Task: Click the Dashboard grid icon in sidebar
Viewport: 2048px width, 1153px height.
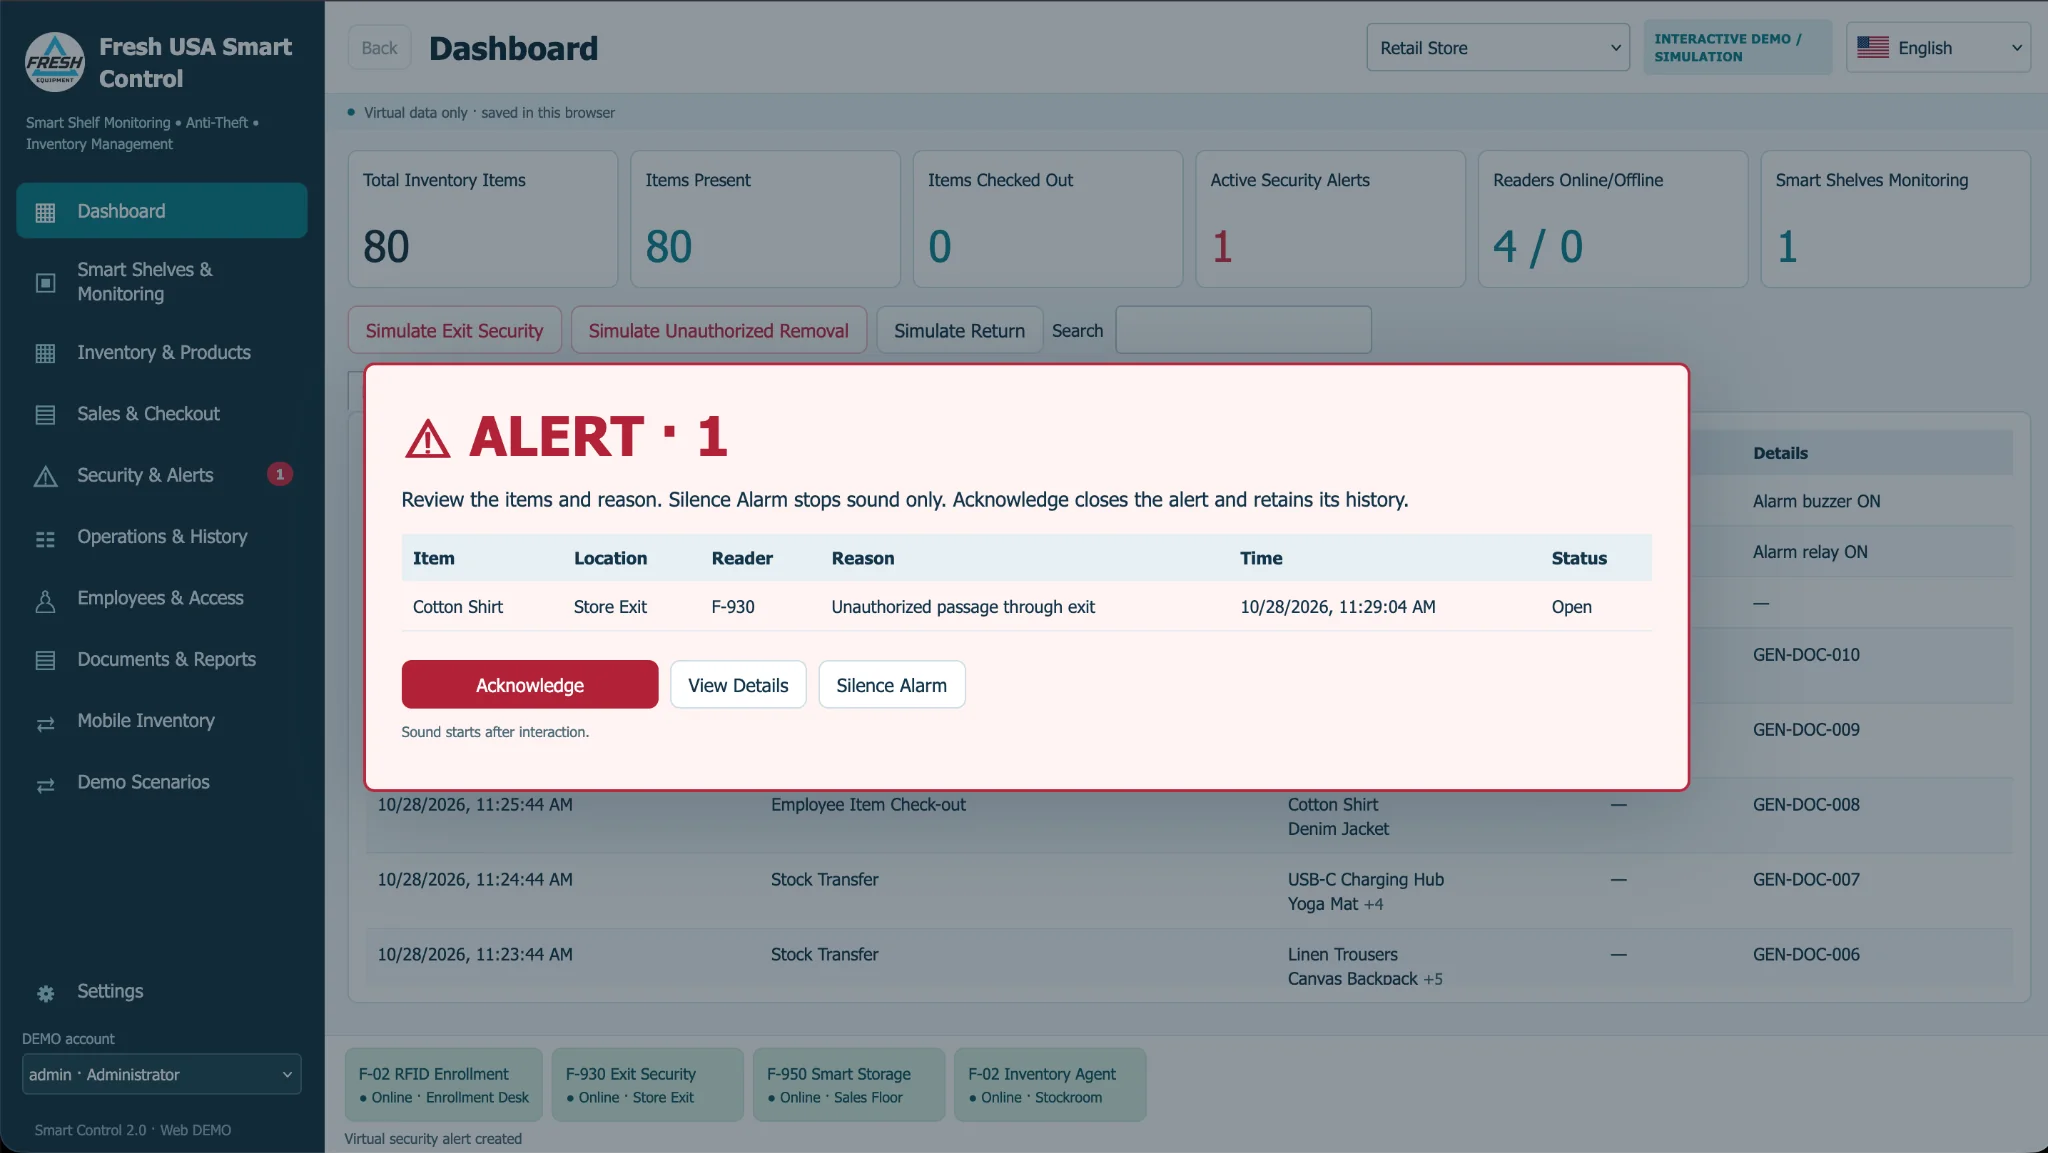Action: (x=45, y=212)
